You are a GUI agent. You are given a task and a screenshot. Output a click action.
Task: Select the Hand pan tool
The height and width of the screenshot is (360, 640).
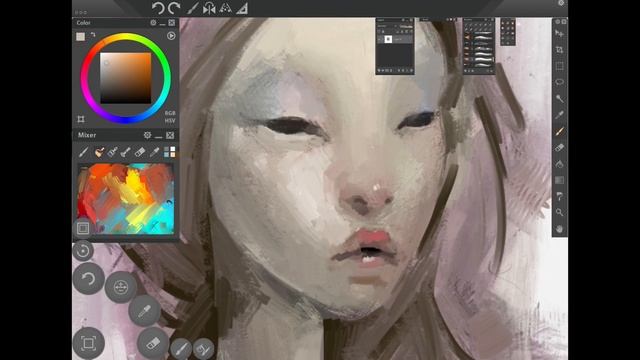click(560, 229)
